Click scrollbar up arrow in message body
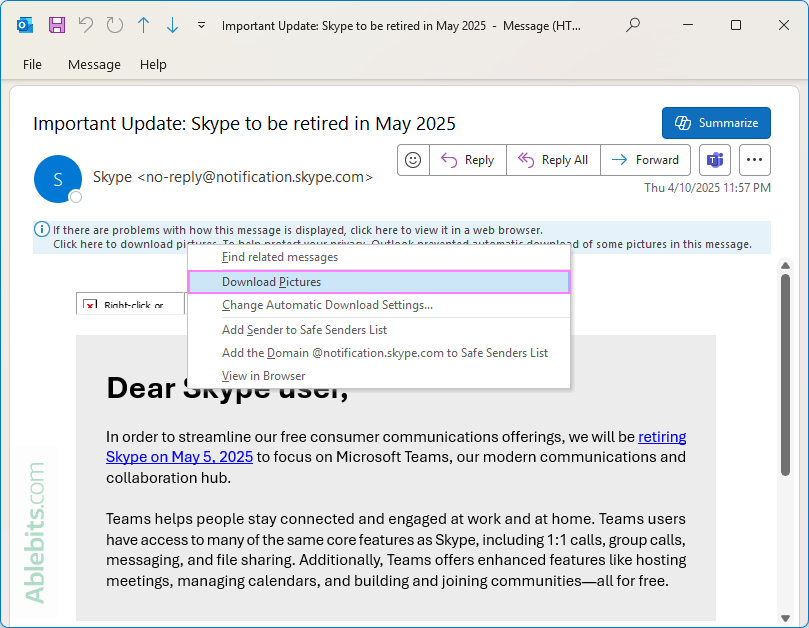The width and height of the screenshot is (809, 628). click(x=785, y=266)
